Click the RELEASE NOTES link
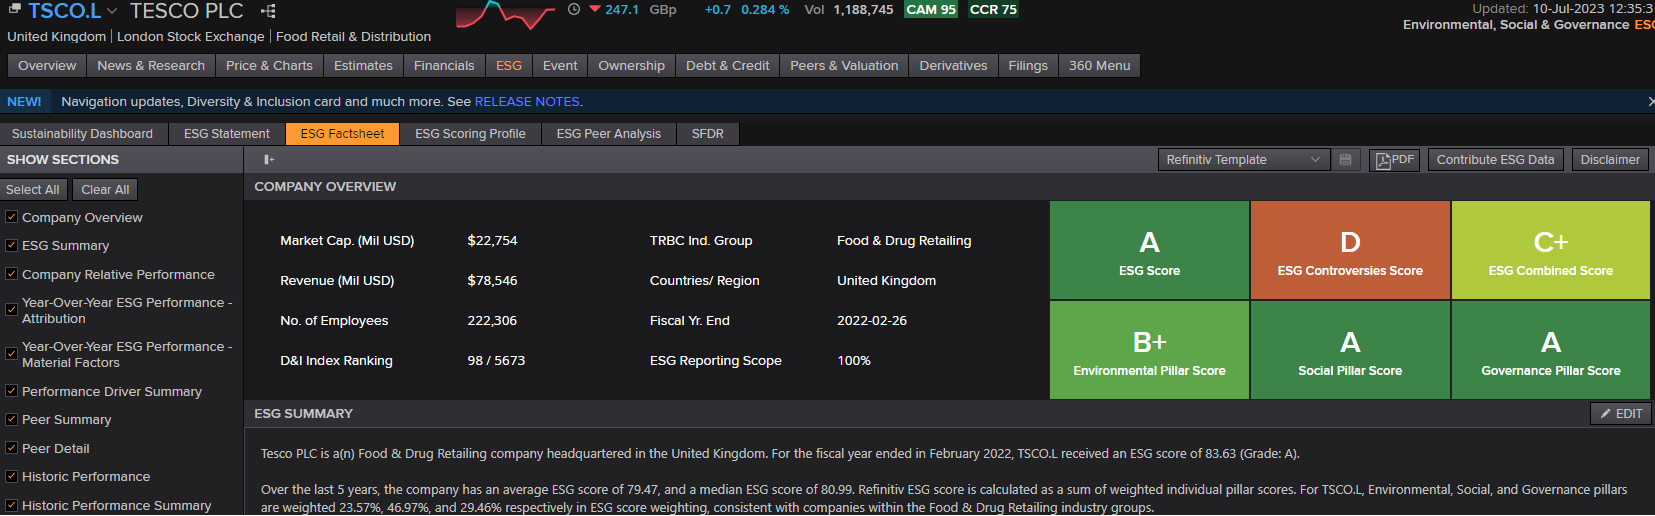The width and height of the screenshot is (1655, 516). [527, 102]
